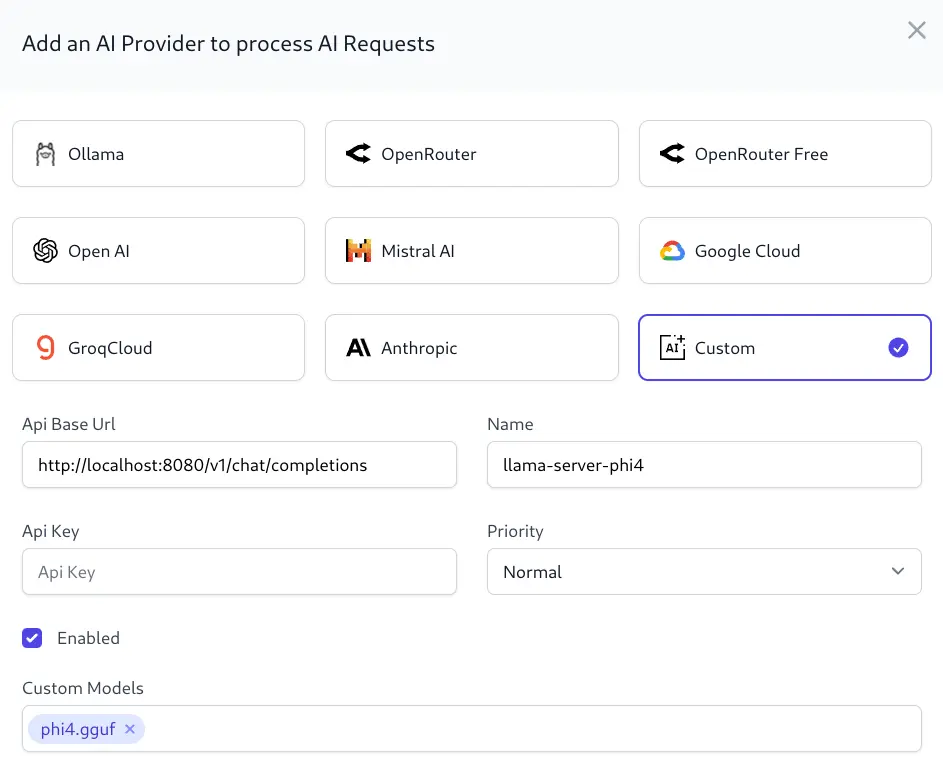Screen dimensions: 943x782
Task: Select the Ollama llama icon
Action: [45, 154]
